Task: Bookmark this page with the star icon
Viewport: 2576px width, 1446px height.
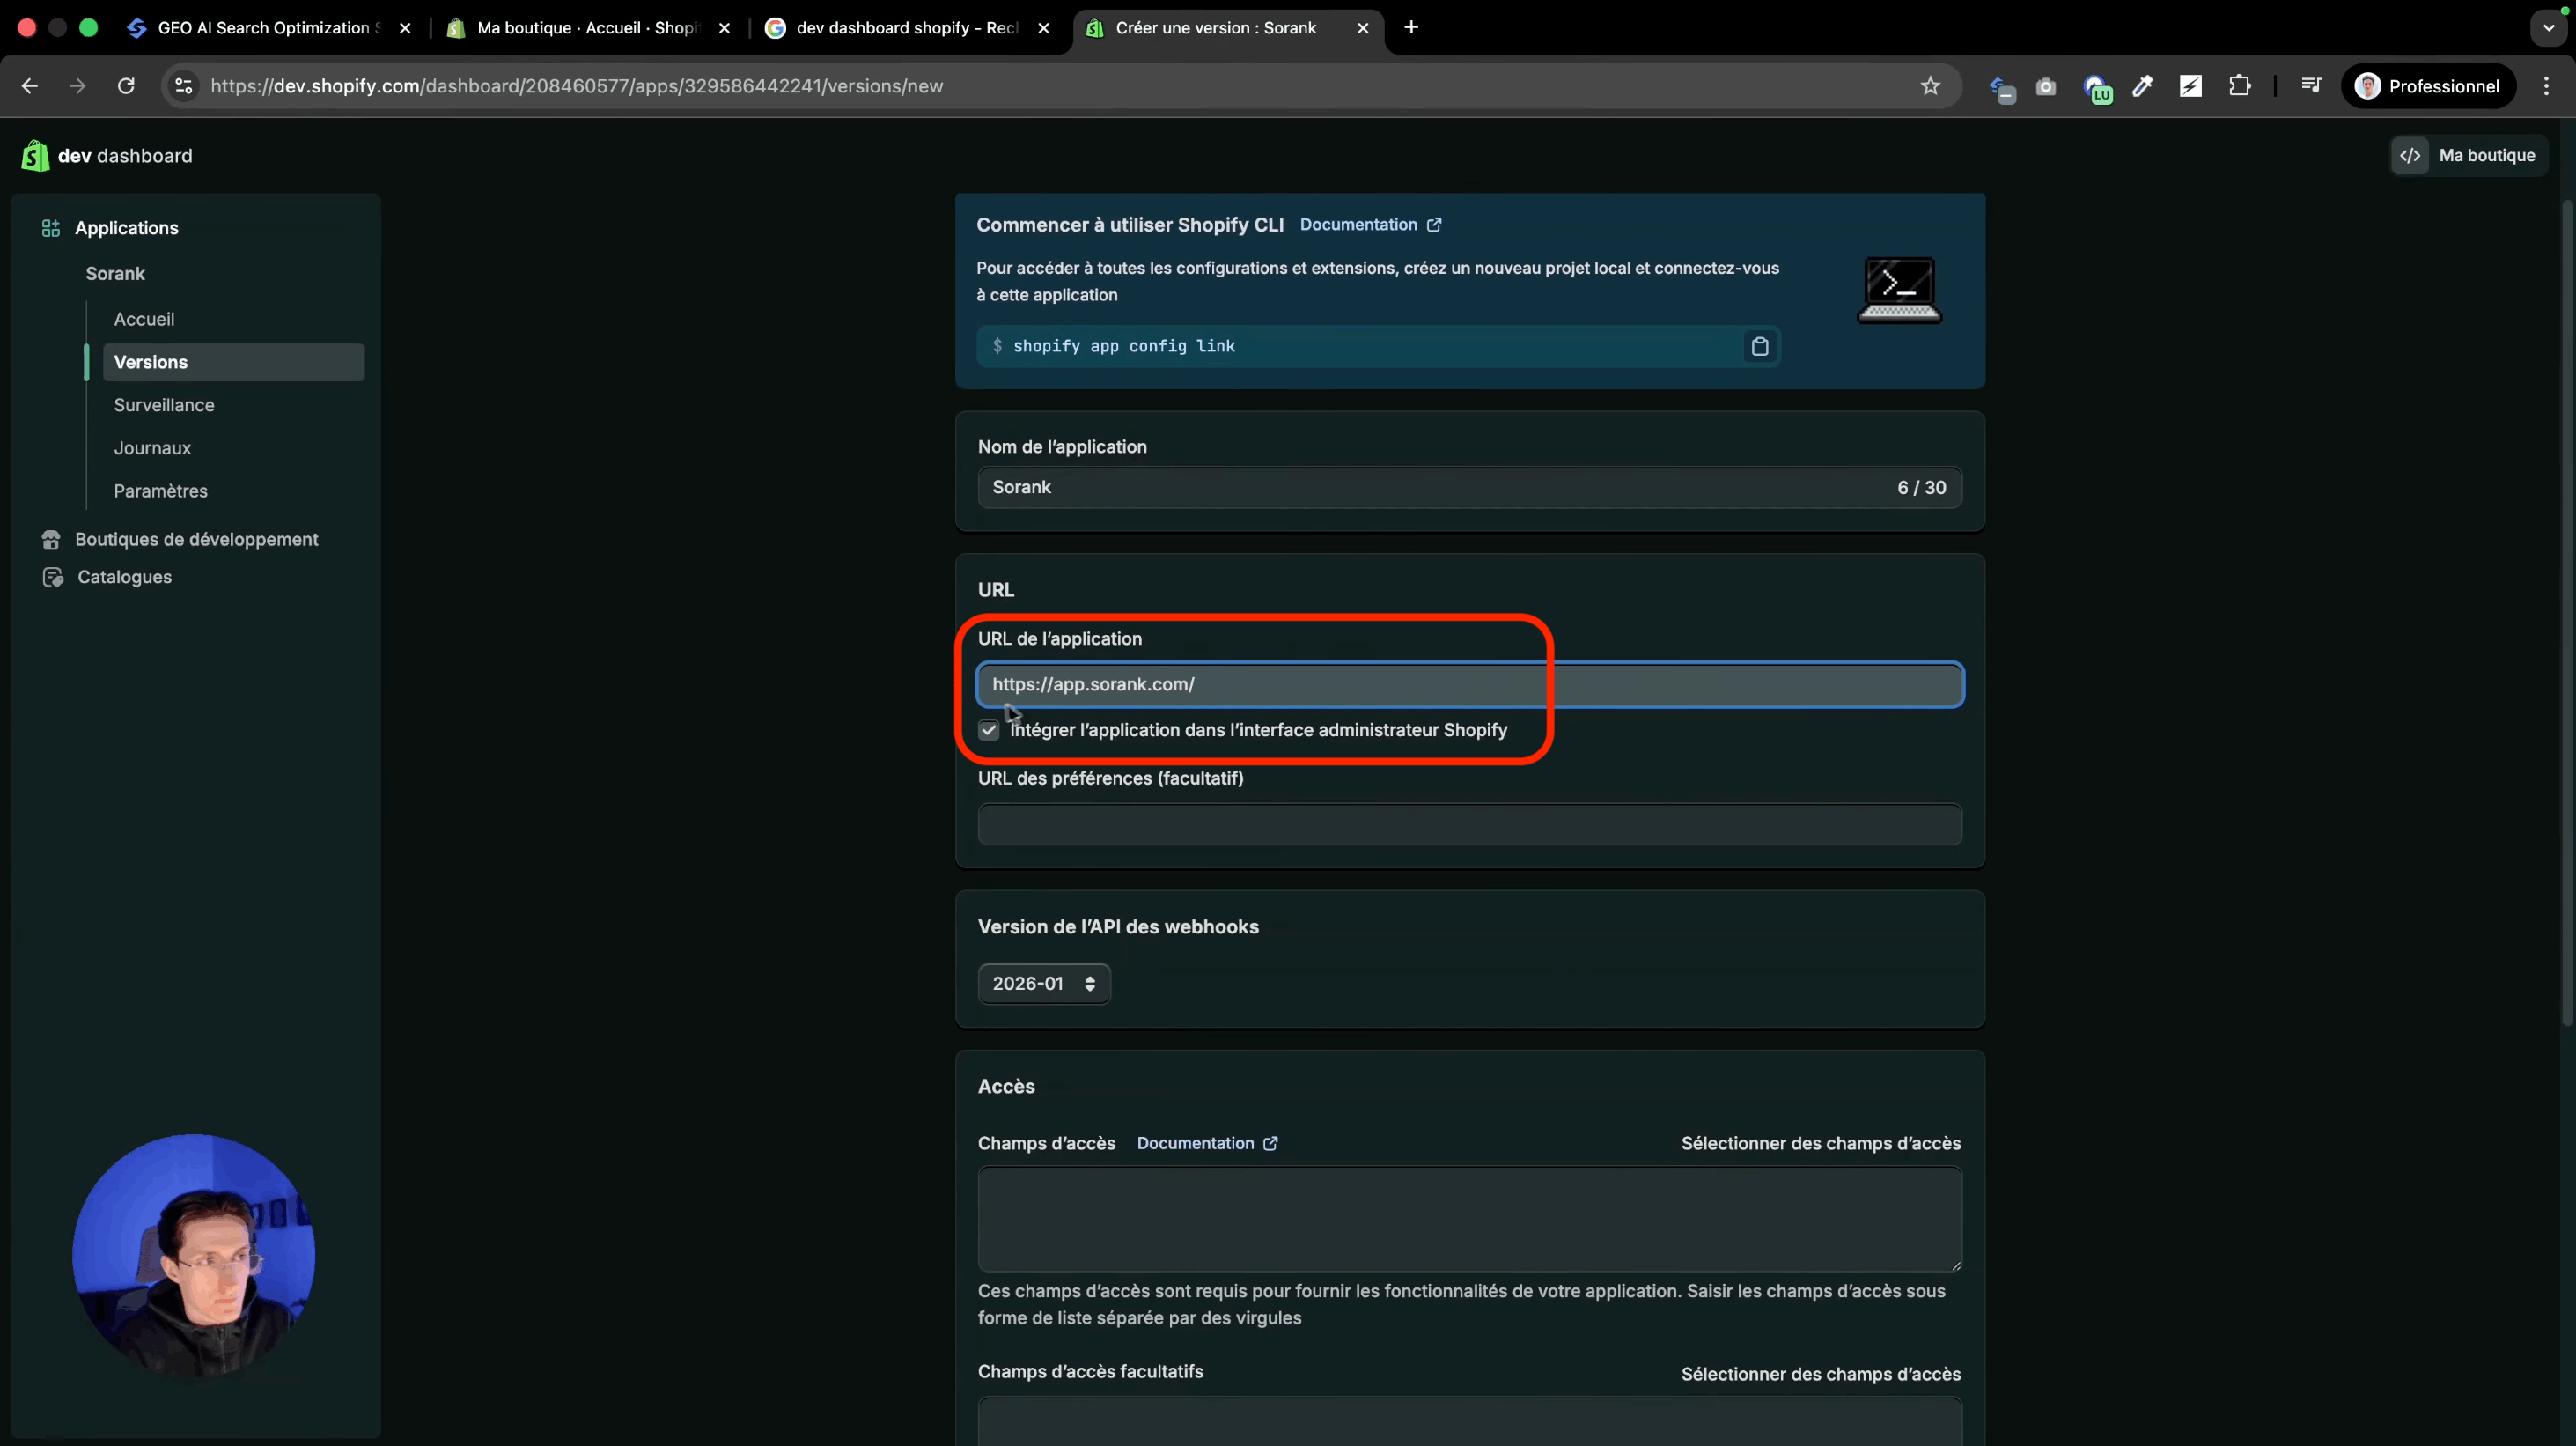Action: click(1930, 86)
